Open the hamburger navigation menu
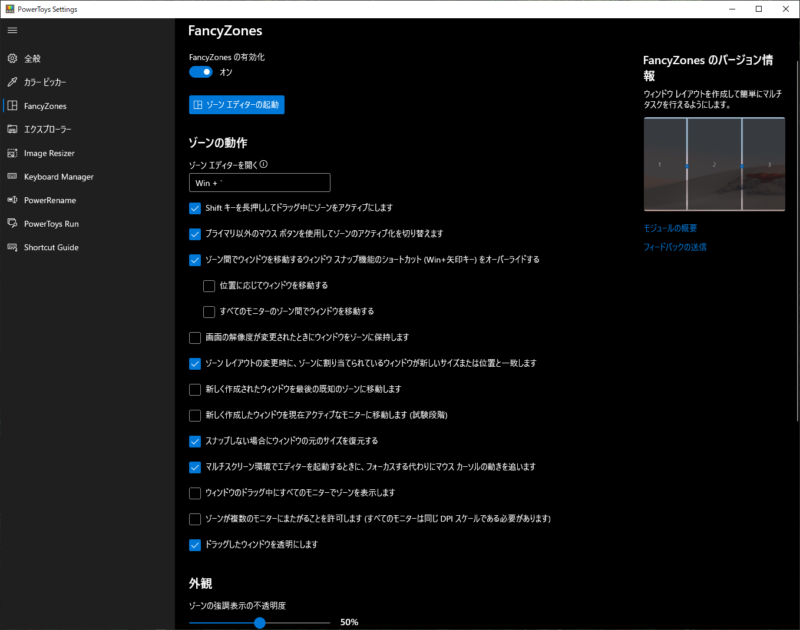This screenshot has height=630, width=800. click(x=12, y=31)
